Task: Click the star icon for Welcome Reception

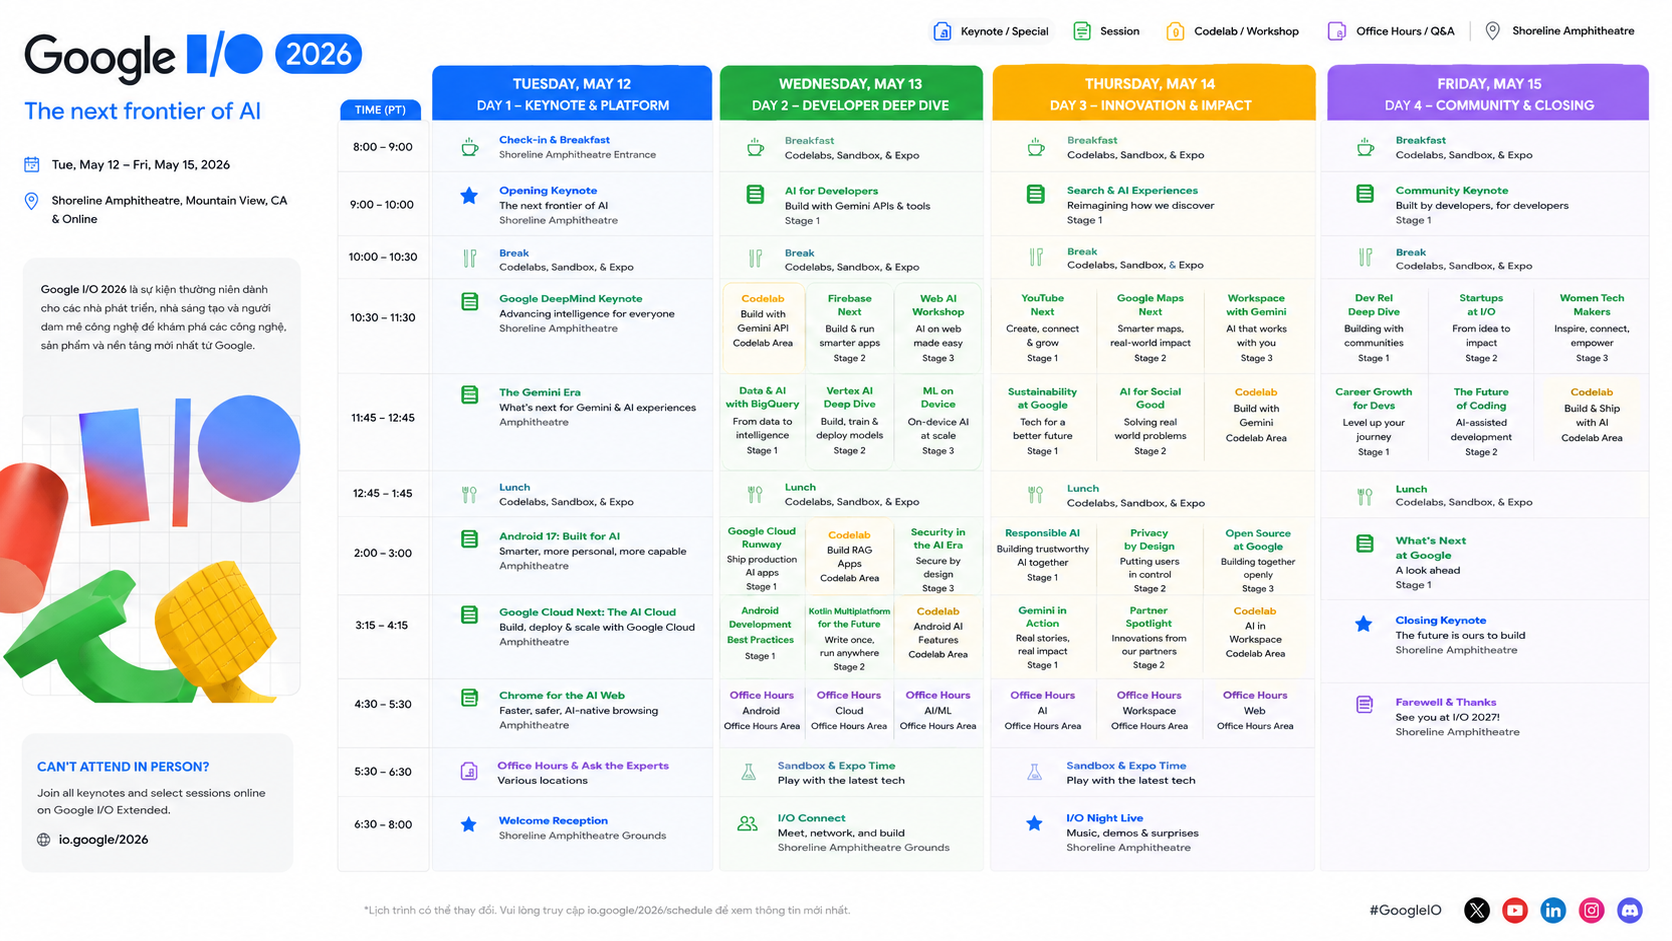Action: 468,825
